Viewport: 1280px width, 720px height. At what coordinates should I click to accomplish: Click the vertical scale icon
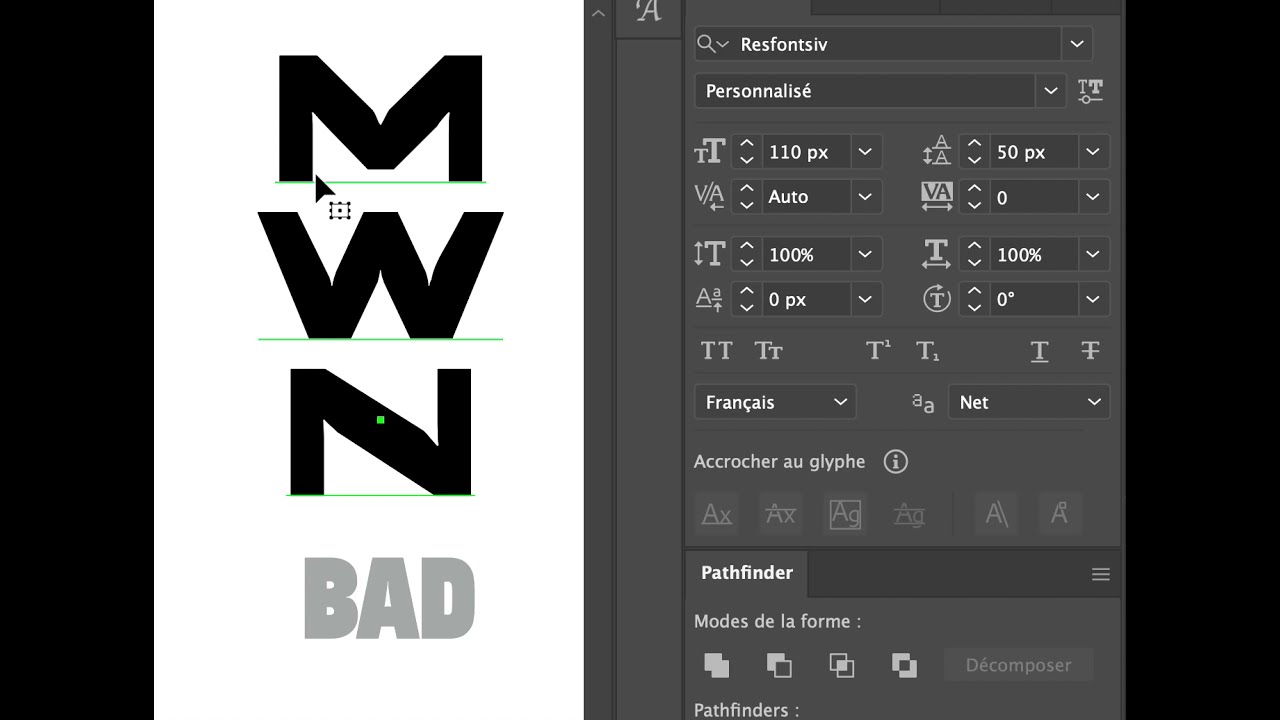[709, 255]
